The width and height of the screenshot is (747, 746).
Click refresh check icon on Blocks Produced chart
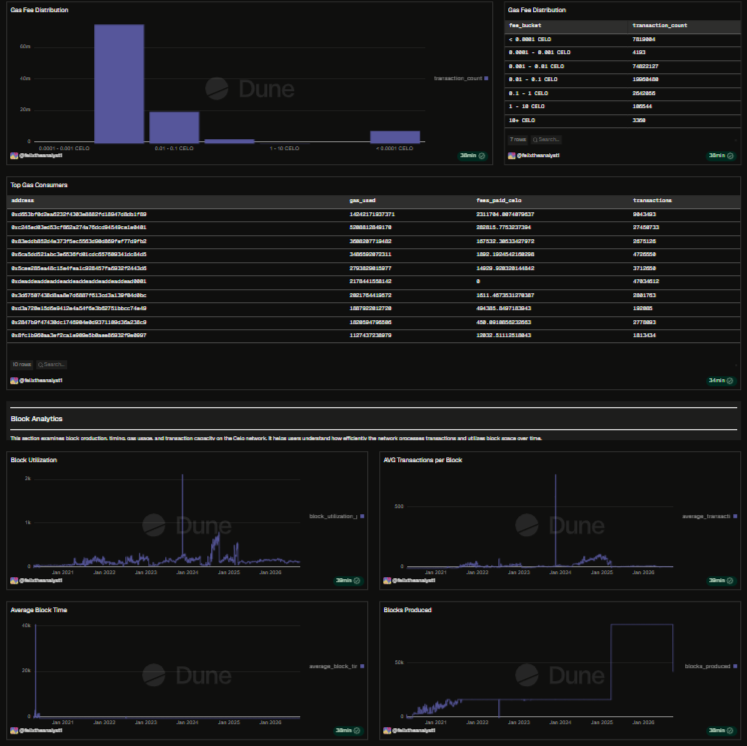[x=730, y=731]
